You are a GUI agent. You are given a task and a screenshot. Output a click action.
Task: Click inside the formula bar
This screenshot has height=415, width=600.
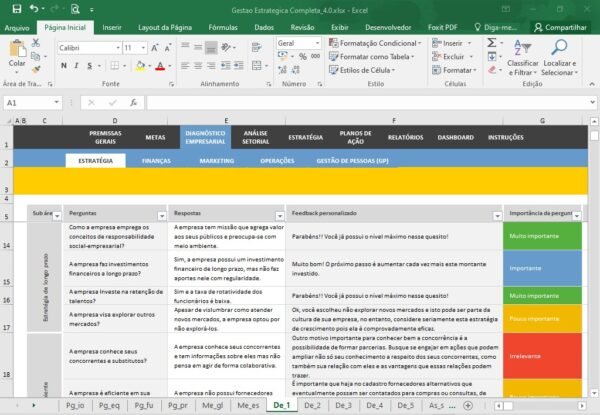[x=369, y=103]
